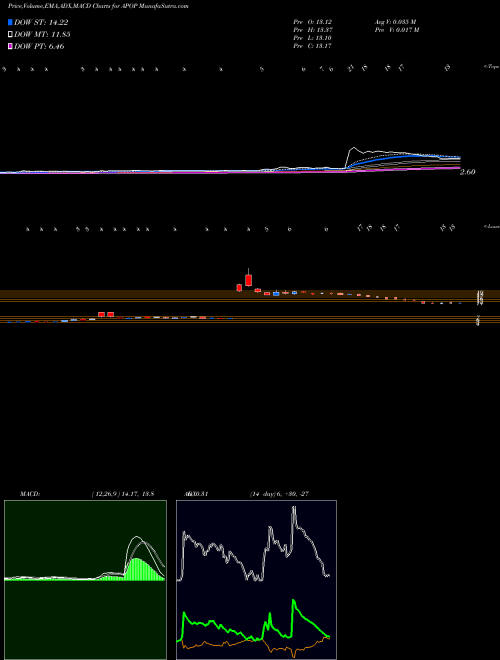Click the 'Pre C: 13.17' value
This screenshot has height=660, width=500.
[x=314, y=46]
